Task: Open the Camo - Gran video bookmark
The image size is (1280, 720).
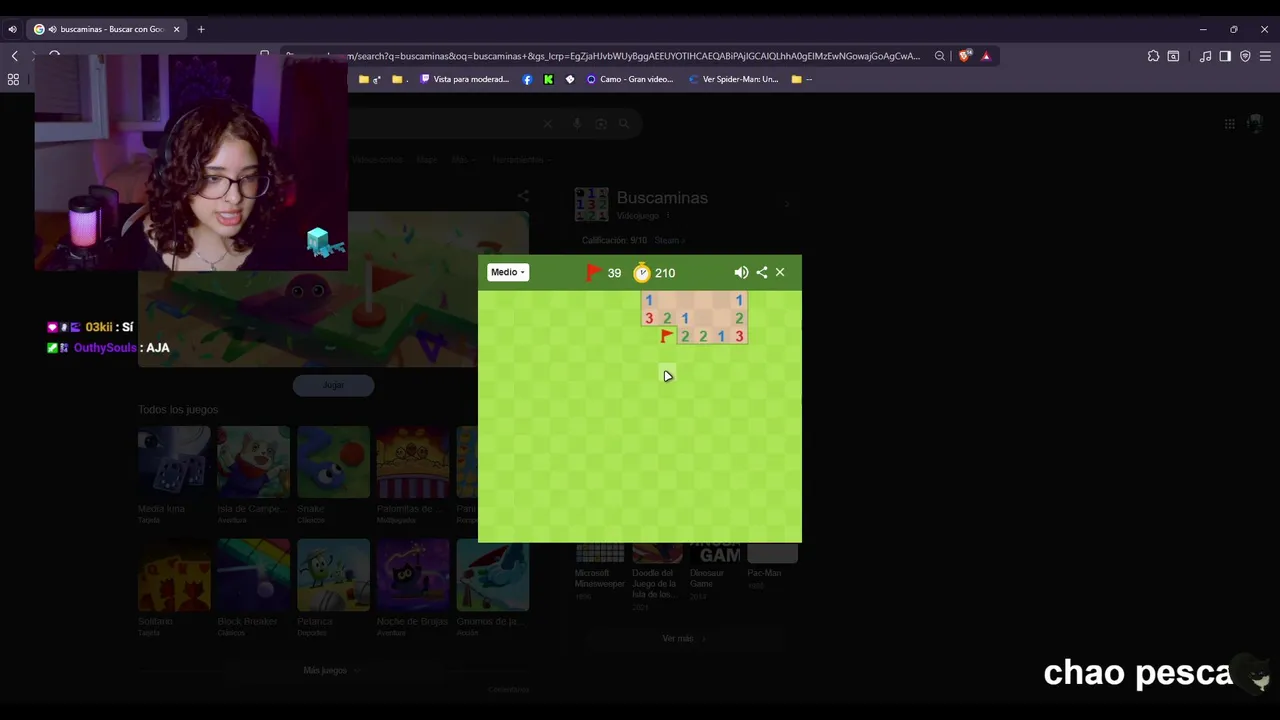Action: 630,79
